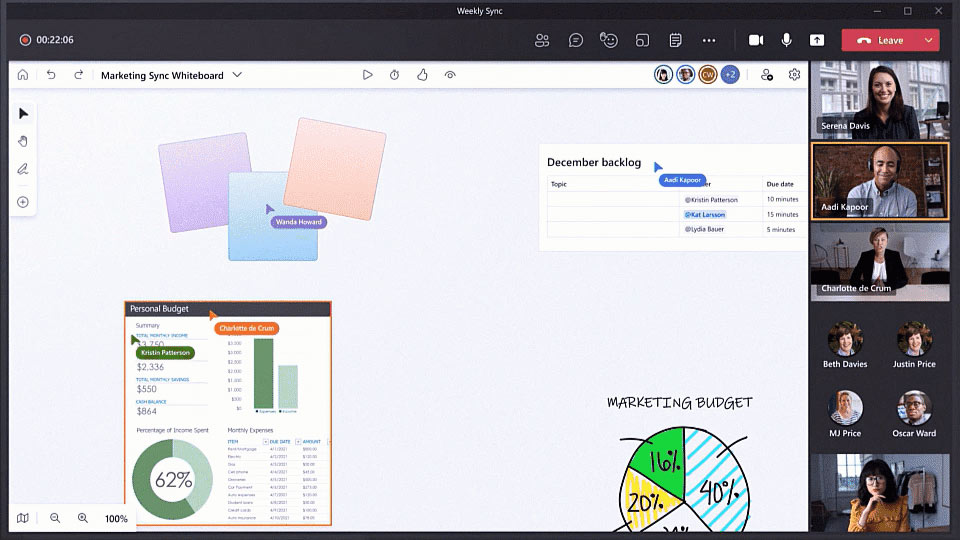Click the thumbs-up reaction icon on whiteboard

422,75
